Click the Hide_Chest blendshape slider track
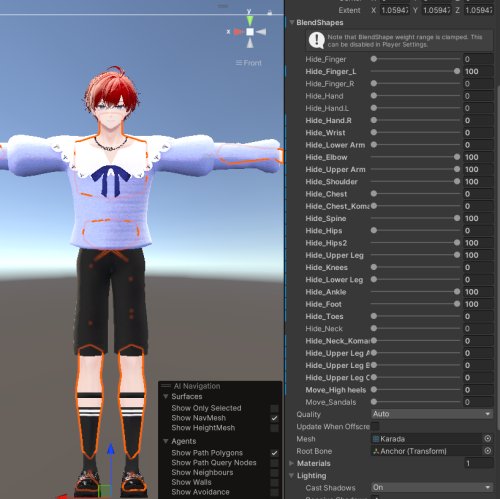Viewport: 500px width, 499px height. 415,194
